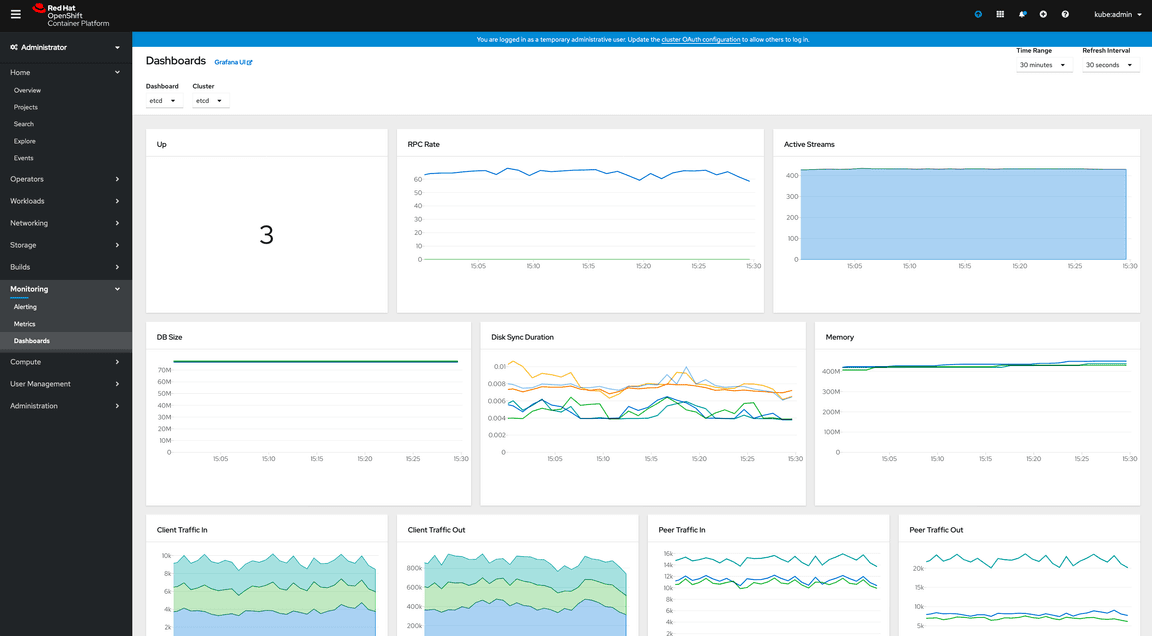Click the DB Size green line

click(x=315, y=361)
